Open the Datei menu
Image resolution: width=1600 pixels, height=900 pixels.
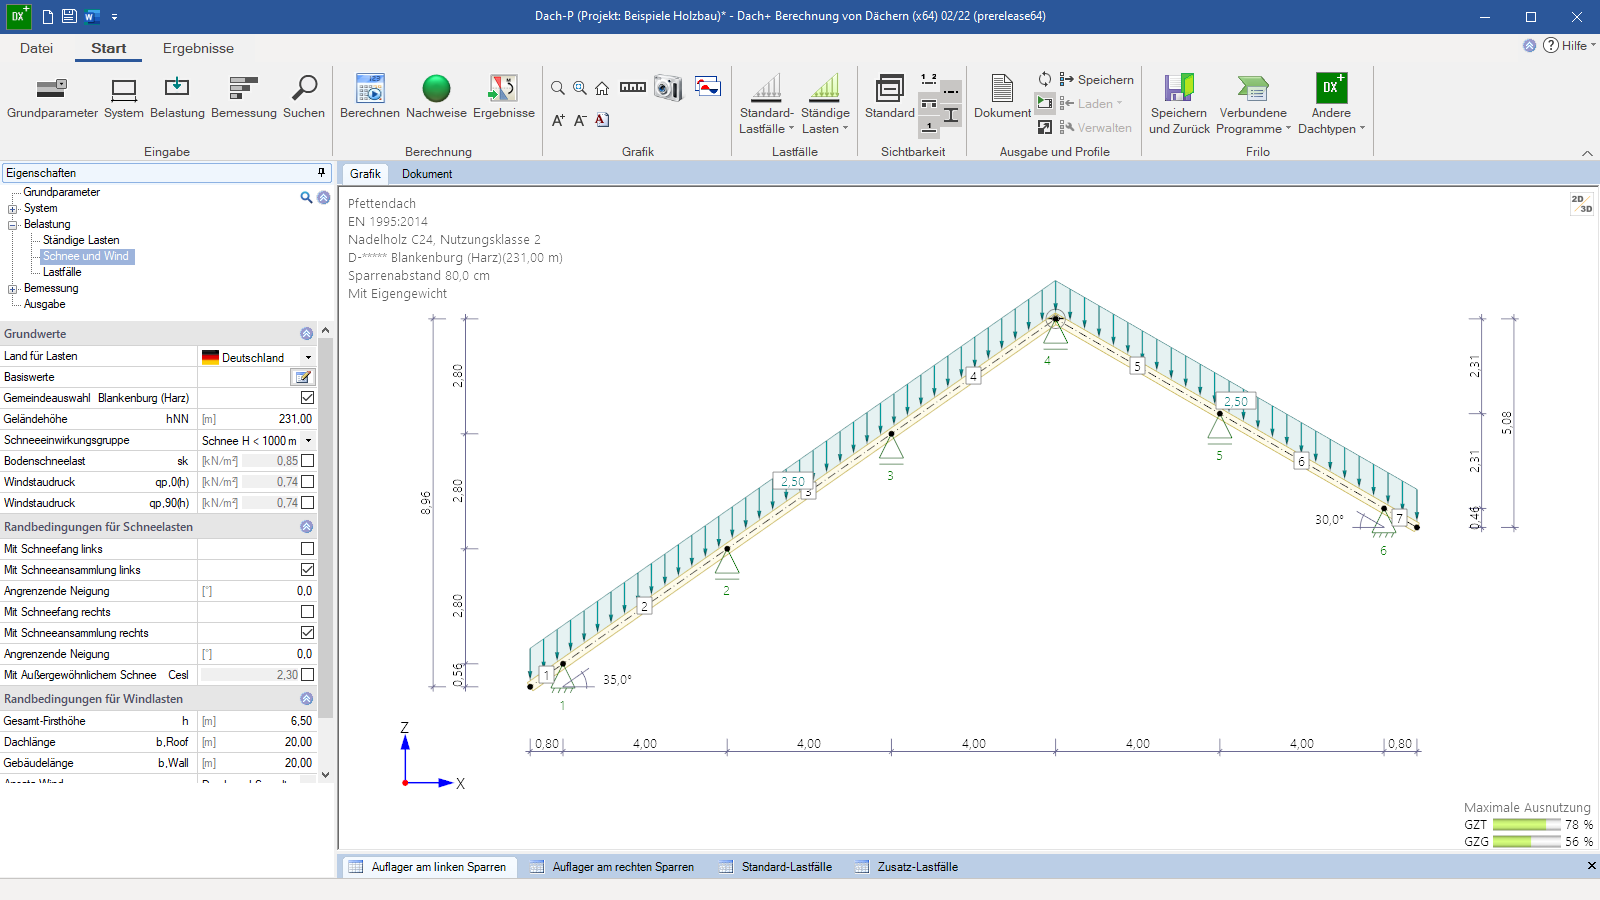(x=36, y=48)
